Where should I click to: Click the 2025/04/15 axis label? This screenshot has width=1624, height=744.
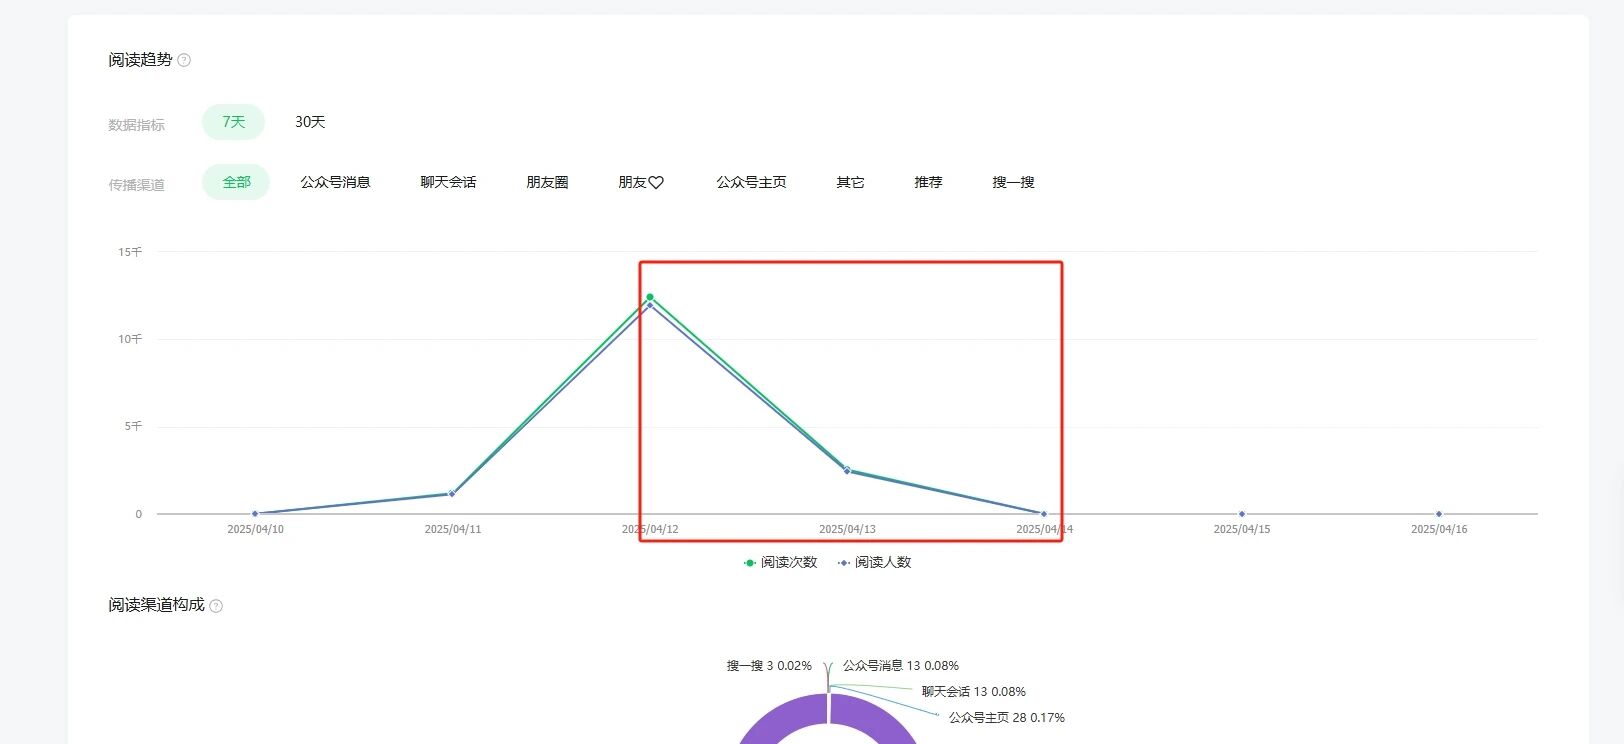(1242, 529)
